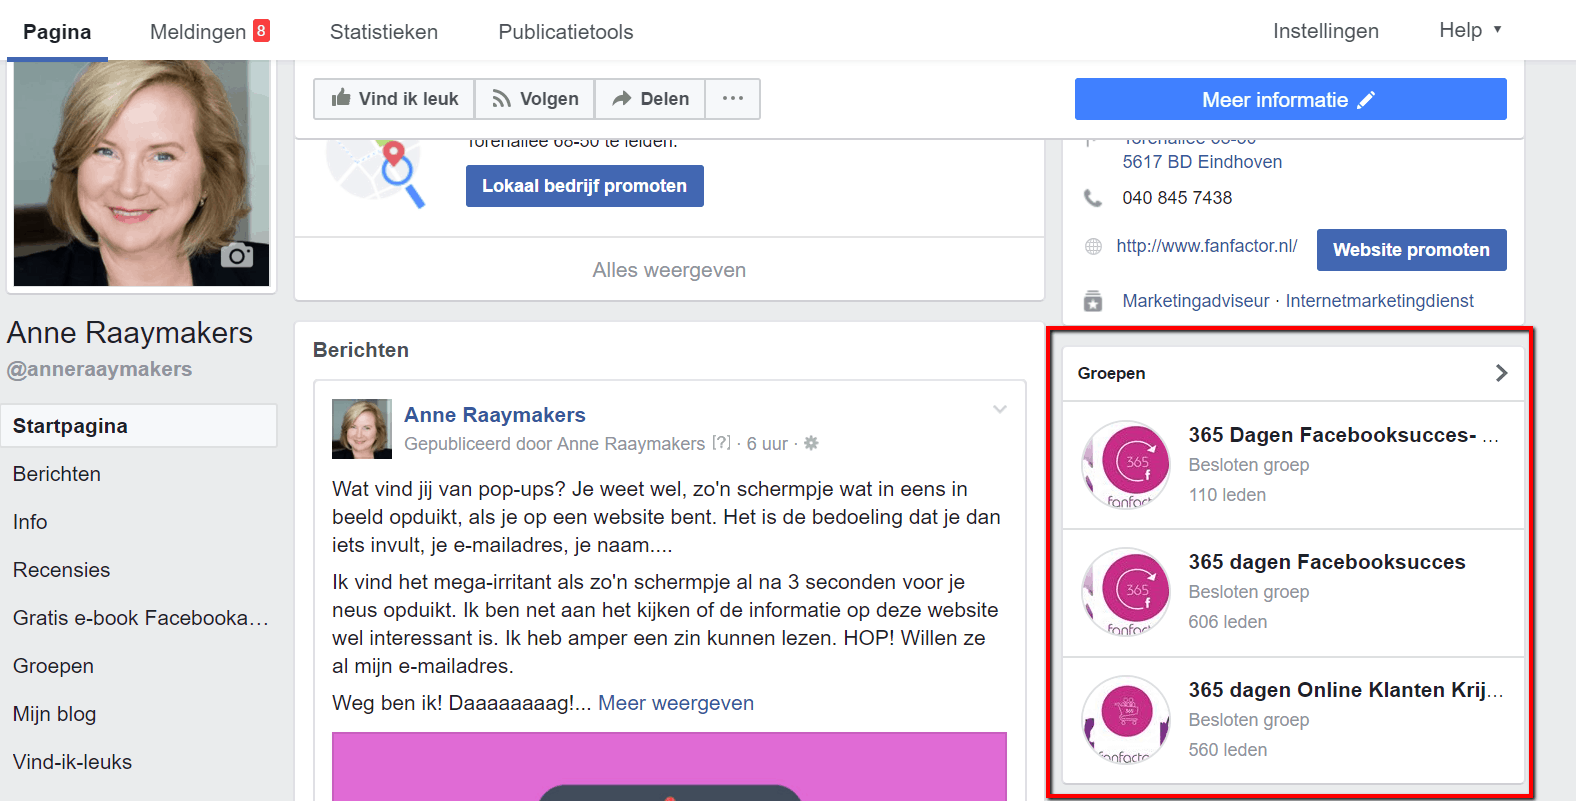Click the Anne Raaymakers post author name

coord(495,415)
